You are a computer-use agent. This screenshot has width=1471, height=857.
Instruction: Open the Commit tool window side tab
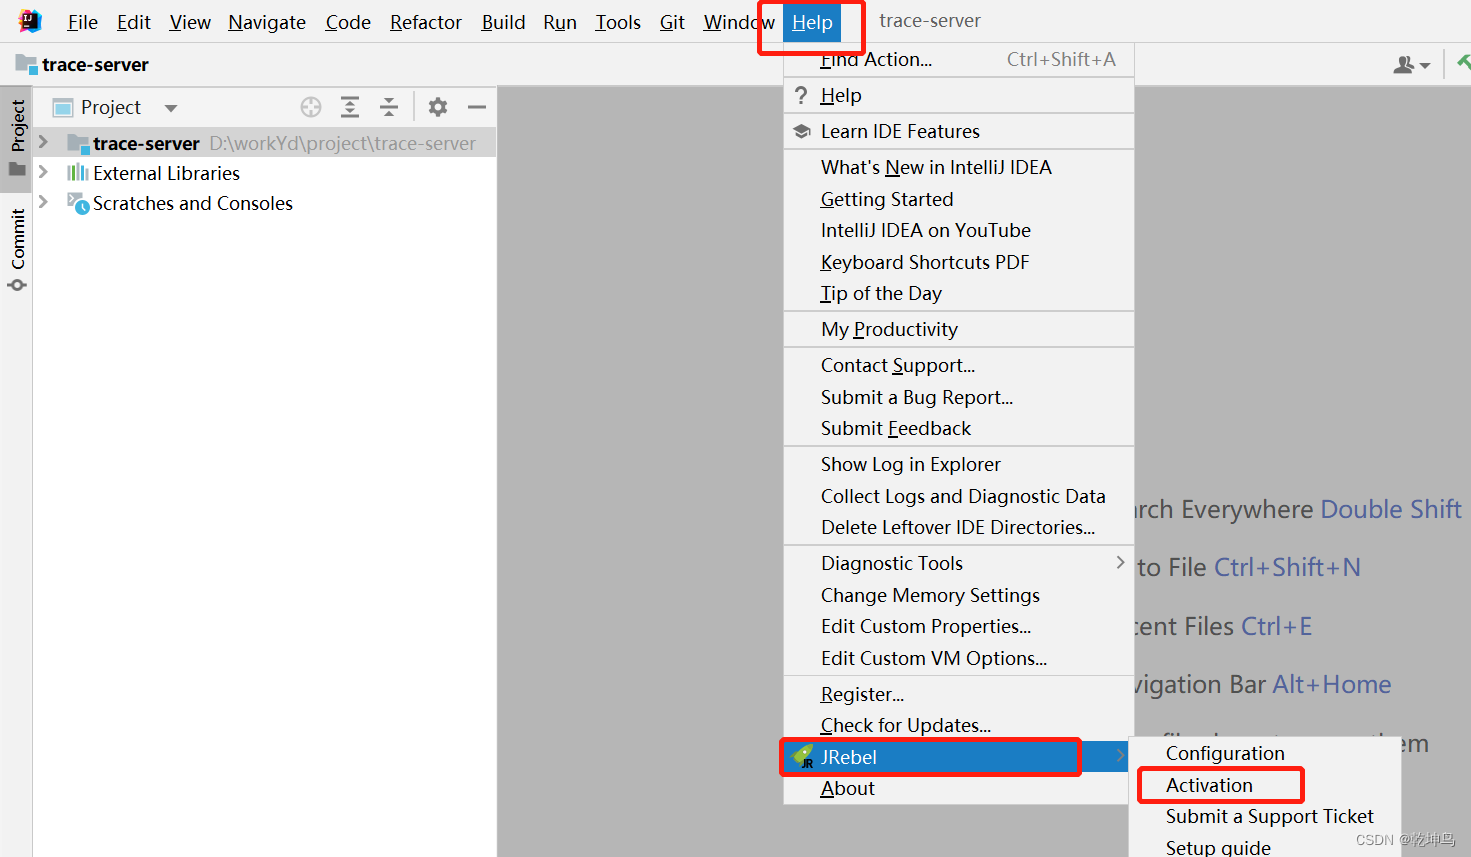tap(17, 249)
